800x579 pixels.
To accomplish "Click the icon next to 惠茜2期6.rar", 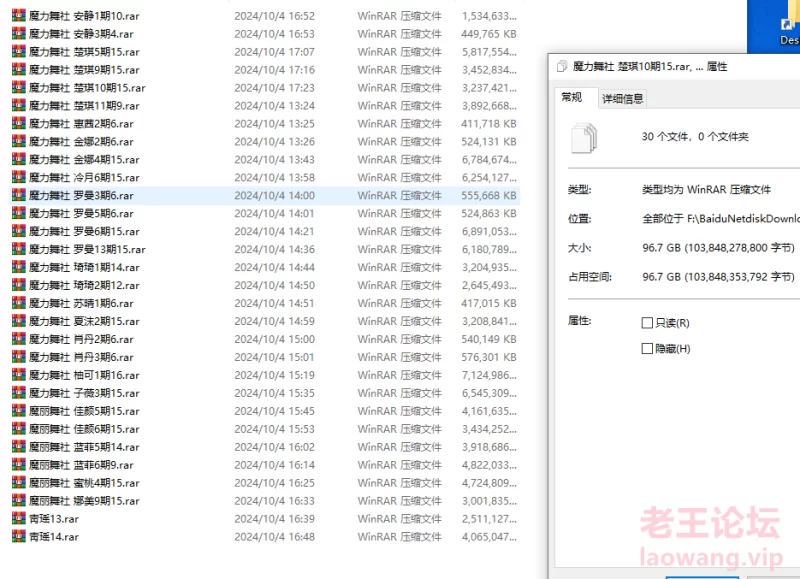I will coord(19,123).
